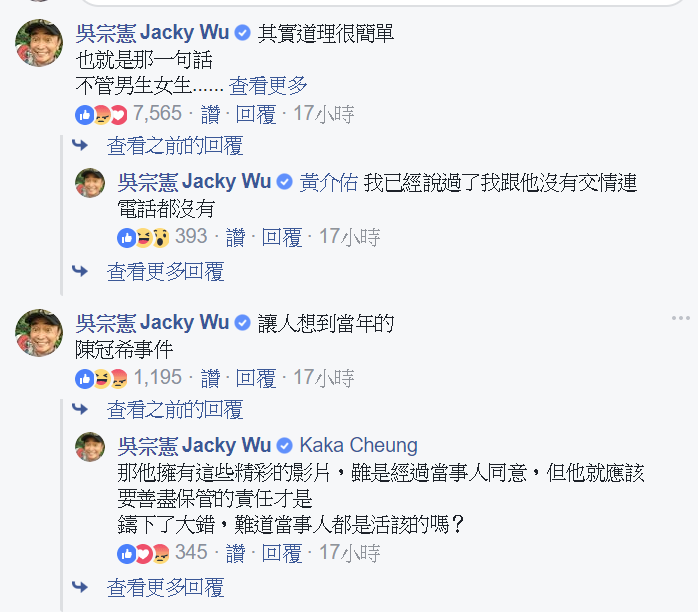This screenshot has height=612, width=698.
Task: Like the reply that has 393 reactions
Action: 235,237
